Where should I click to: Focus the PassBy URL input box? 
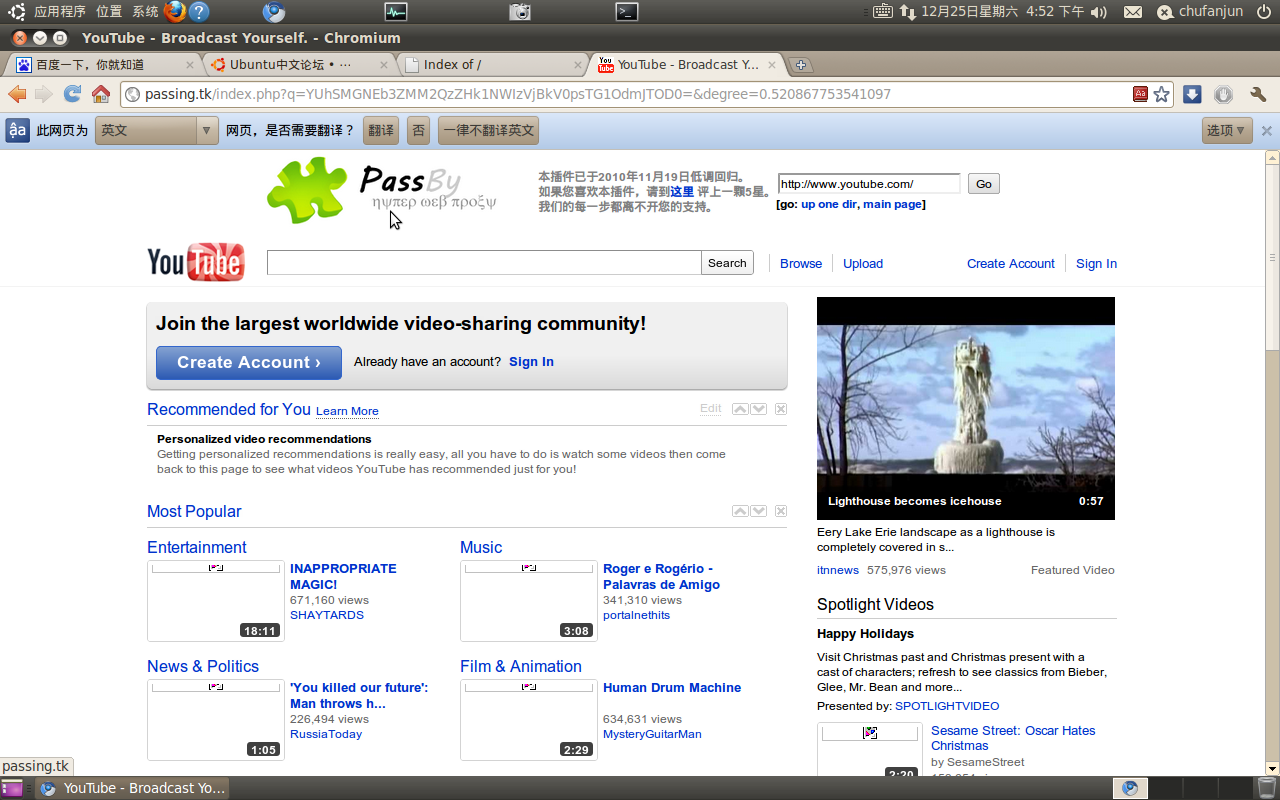[869, 184]
